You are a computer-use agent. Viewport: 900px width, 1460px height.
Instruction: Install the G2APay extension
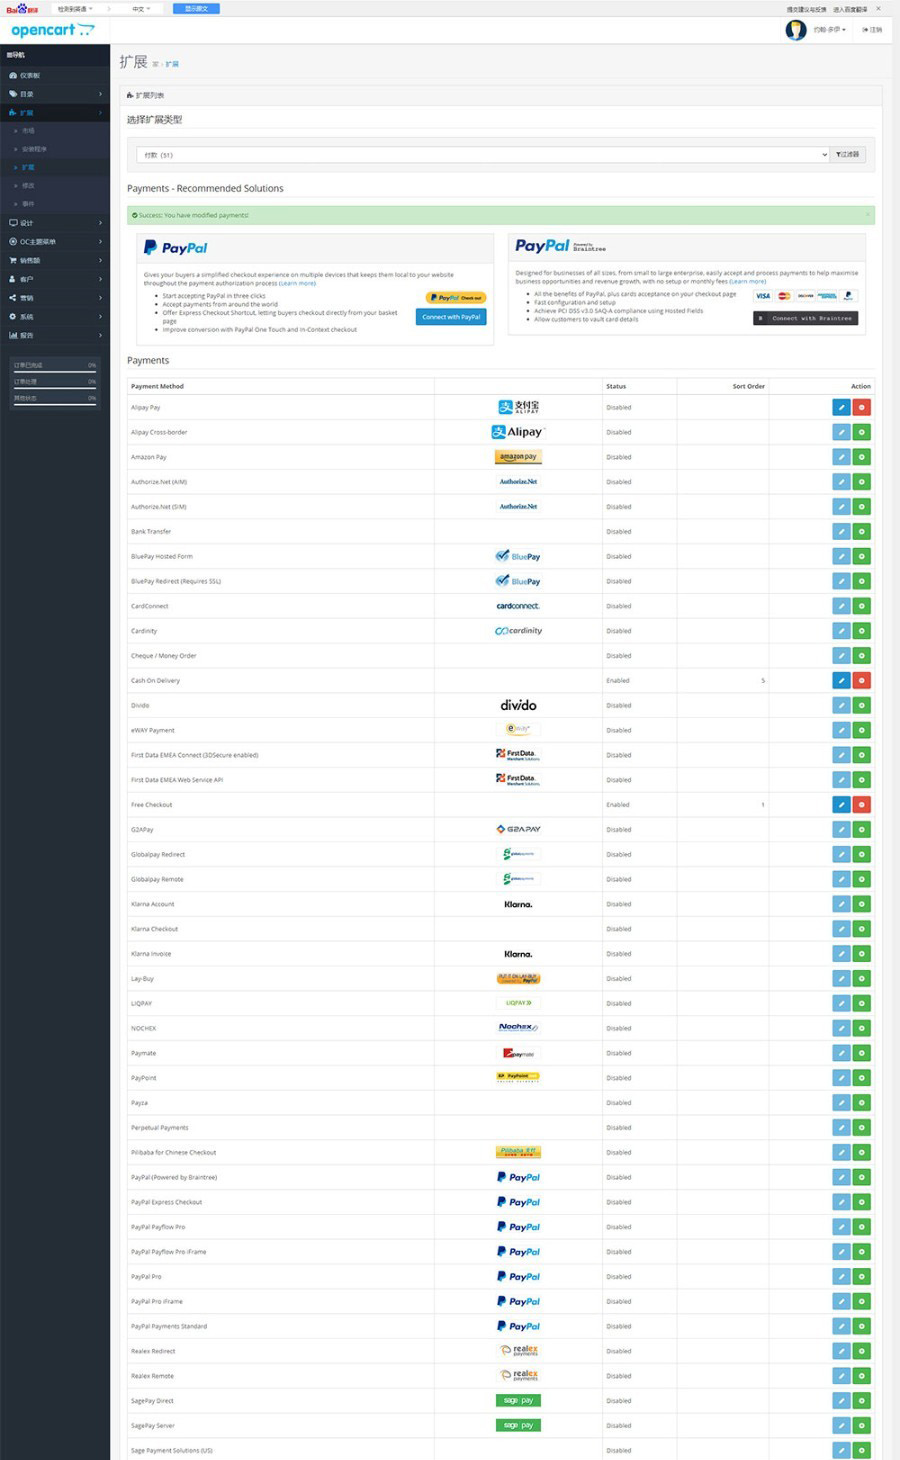861,829
